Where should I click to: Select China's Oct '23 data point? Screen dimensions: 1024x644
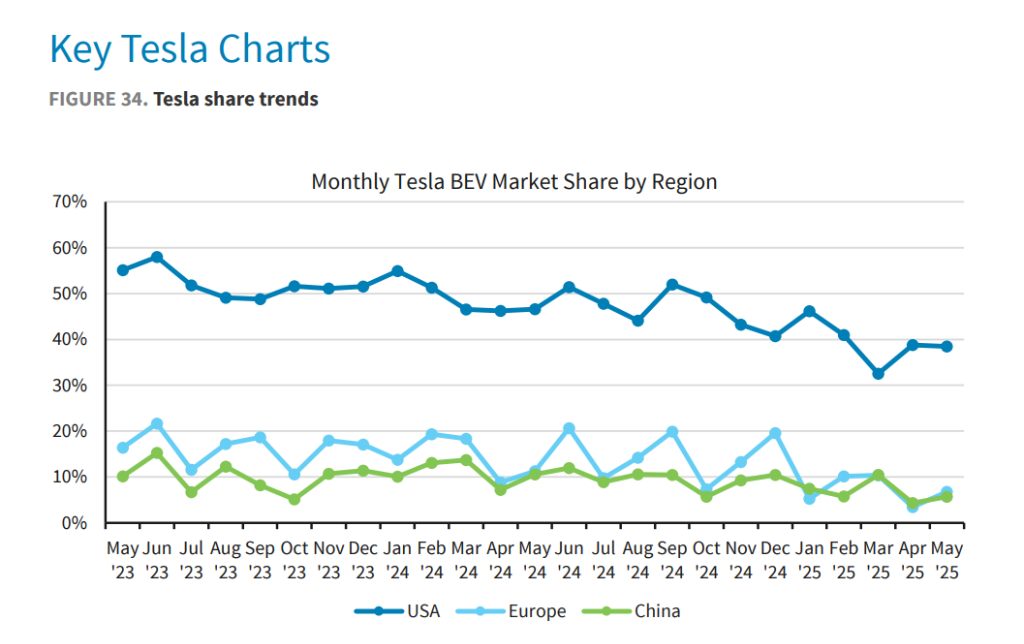pos(294,499)
